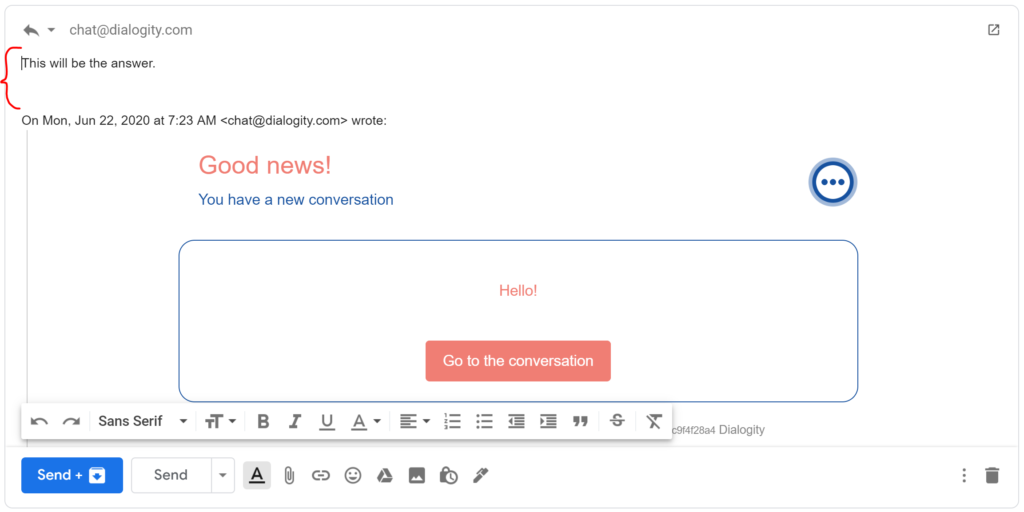Click the footer text 'Dialogity'

(x=742, y=430)
